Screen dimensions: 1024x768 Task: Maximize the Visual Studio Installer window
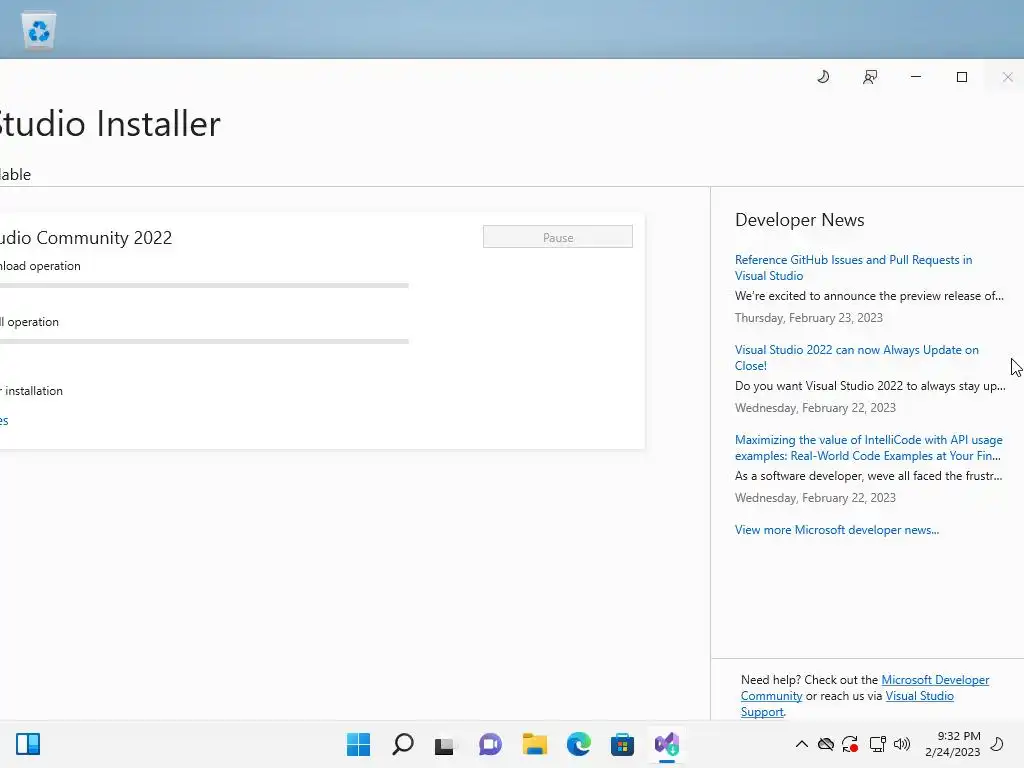962,77
